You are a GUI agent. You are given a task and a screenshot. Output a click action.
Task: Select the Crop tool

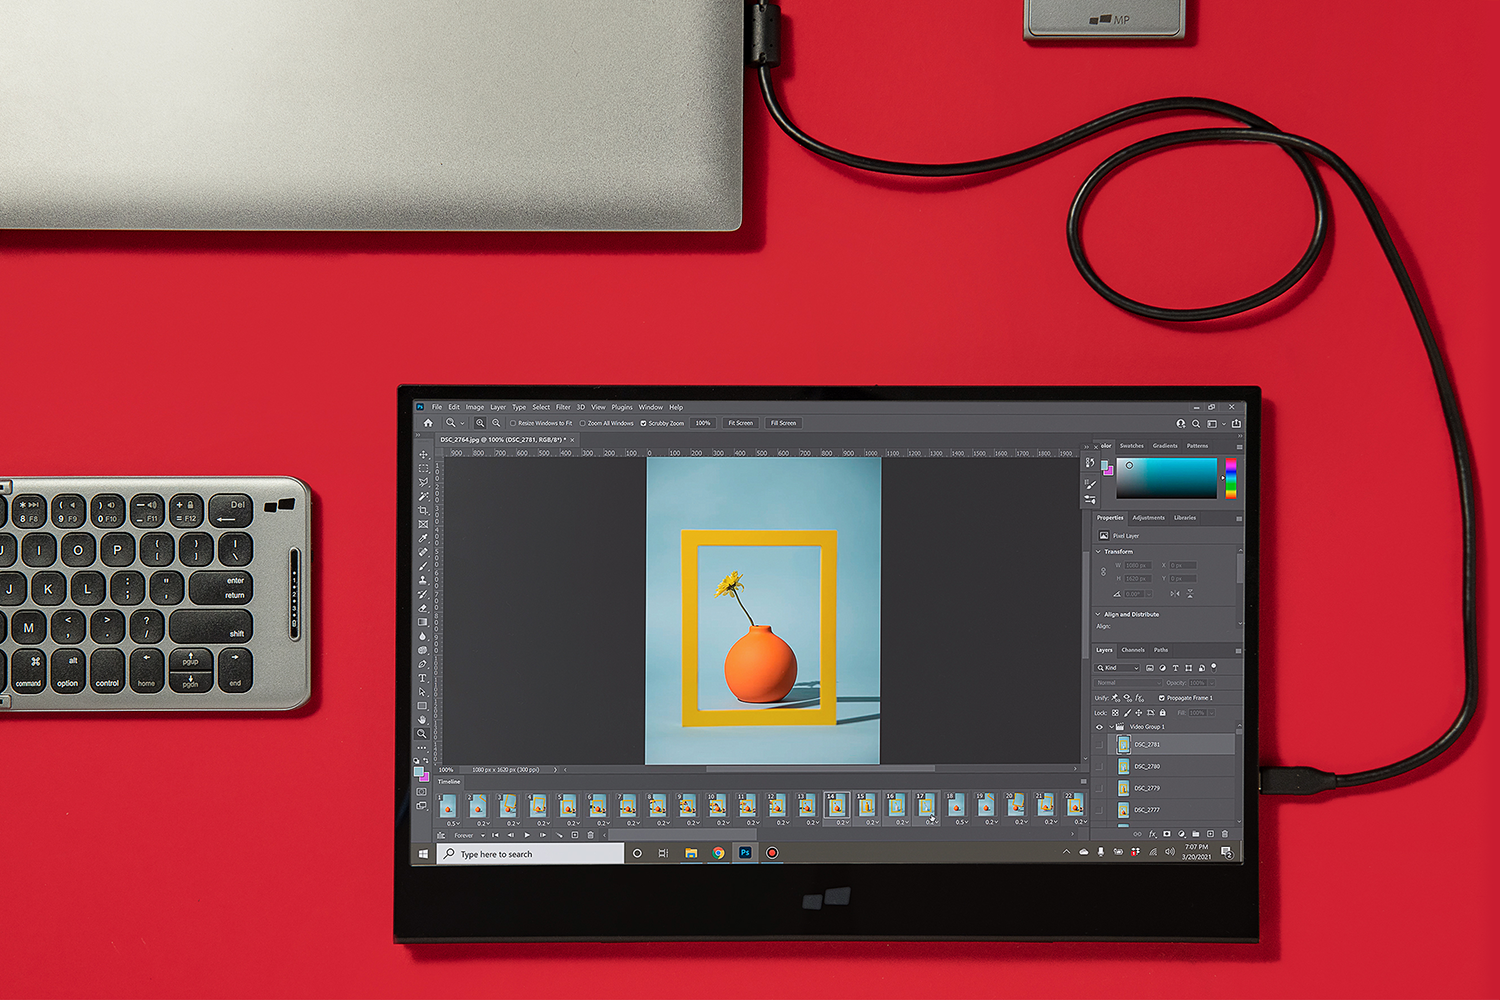(423, 510)
